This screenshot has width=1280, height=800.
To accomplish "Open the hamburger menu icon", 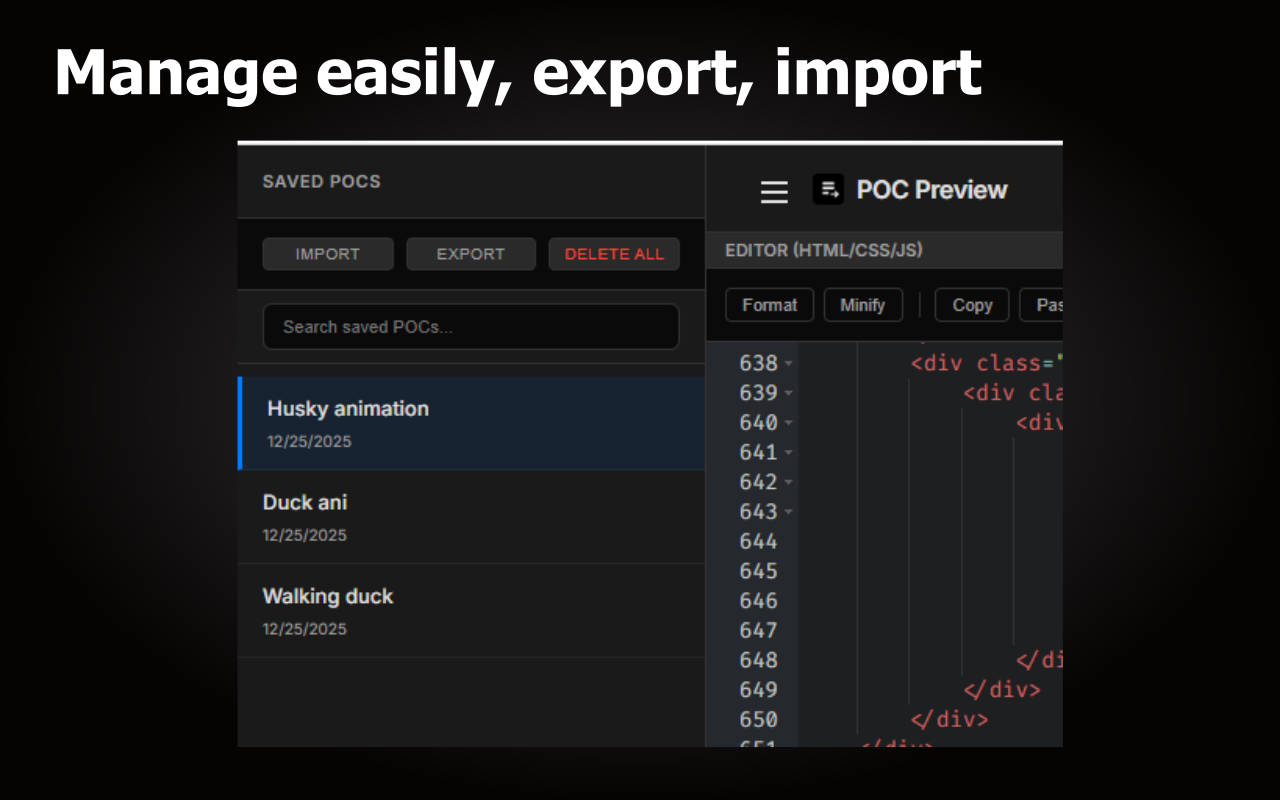I will (x=774, y=192).
